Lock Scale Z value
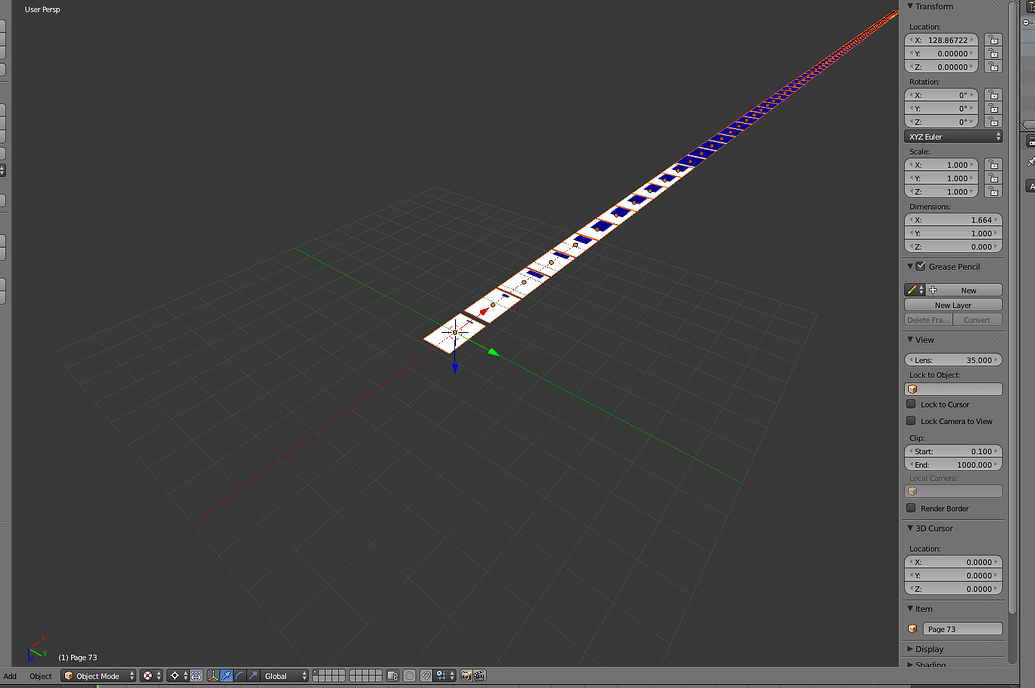1035x688 pixels. tap(993, 191)
